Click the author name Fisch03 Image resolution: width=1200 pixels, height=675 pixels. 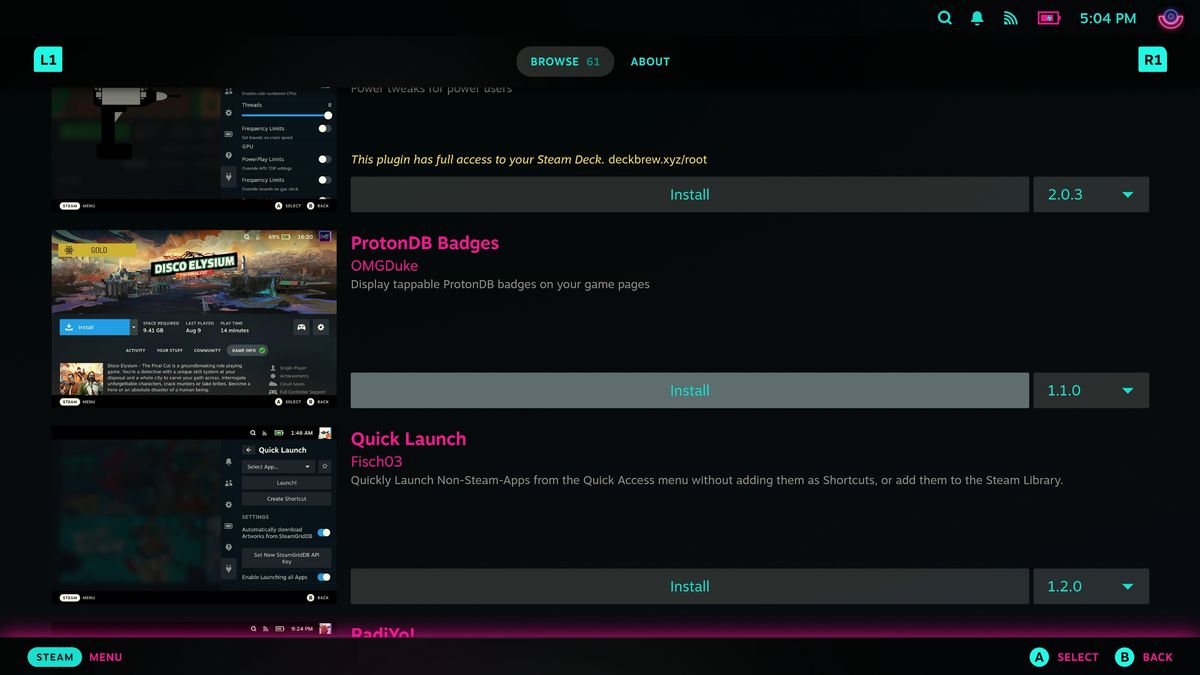[x=376, y=462]
